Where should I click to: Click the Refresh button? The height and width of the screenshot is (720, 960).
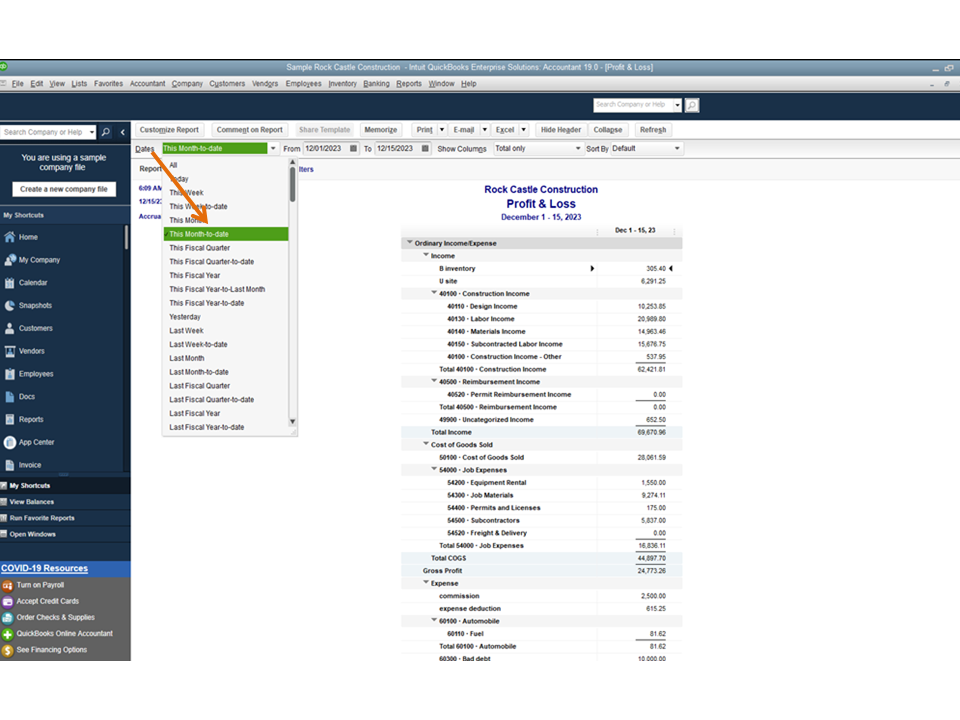[653, 130]
